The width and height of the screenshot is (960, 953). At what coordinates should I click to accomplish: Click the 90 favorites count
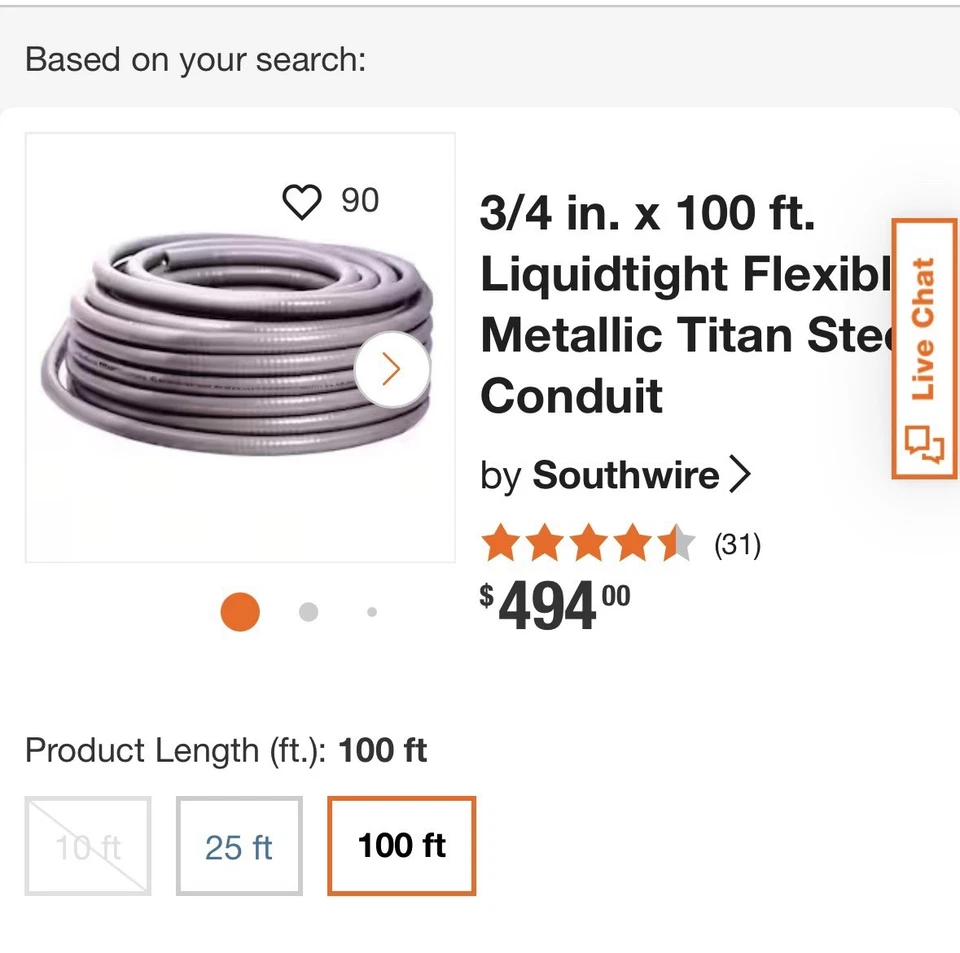pos(360,201)
